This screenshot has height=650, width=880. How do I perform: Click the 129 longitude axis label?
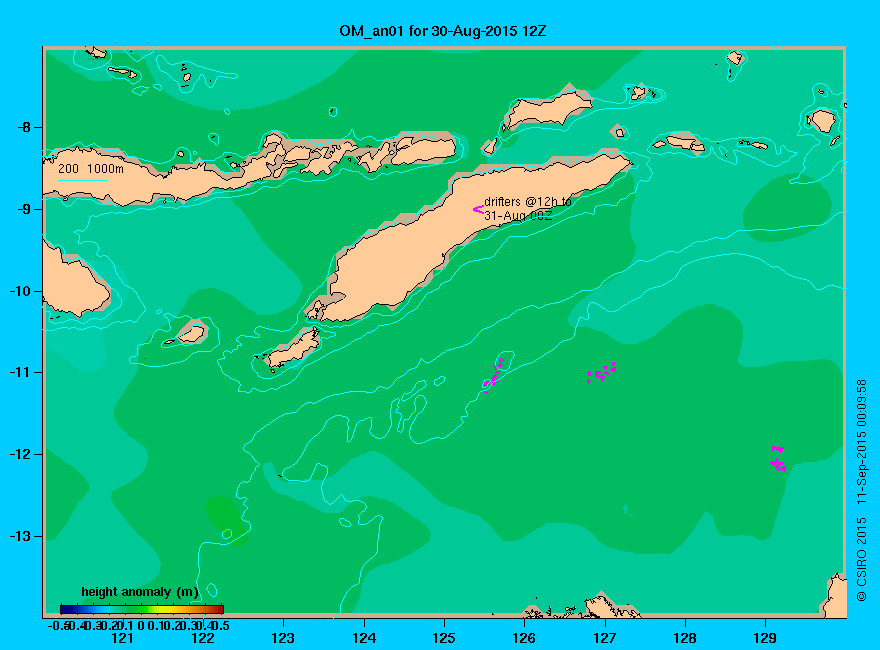click(765, 638)
